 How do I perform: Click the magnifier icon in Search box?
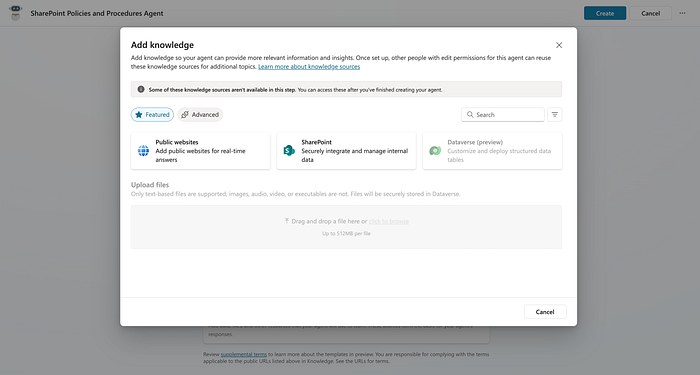click(470, 115)
